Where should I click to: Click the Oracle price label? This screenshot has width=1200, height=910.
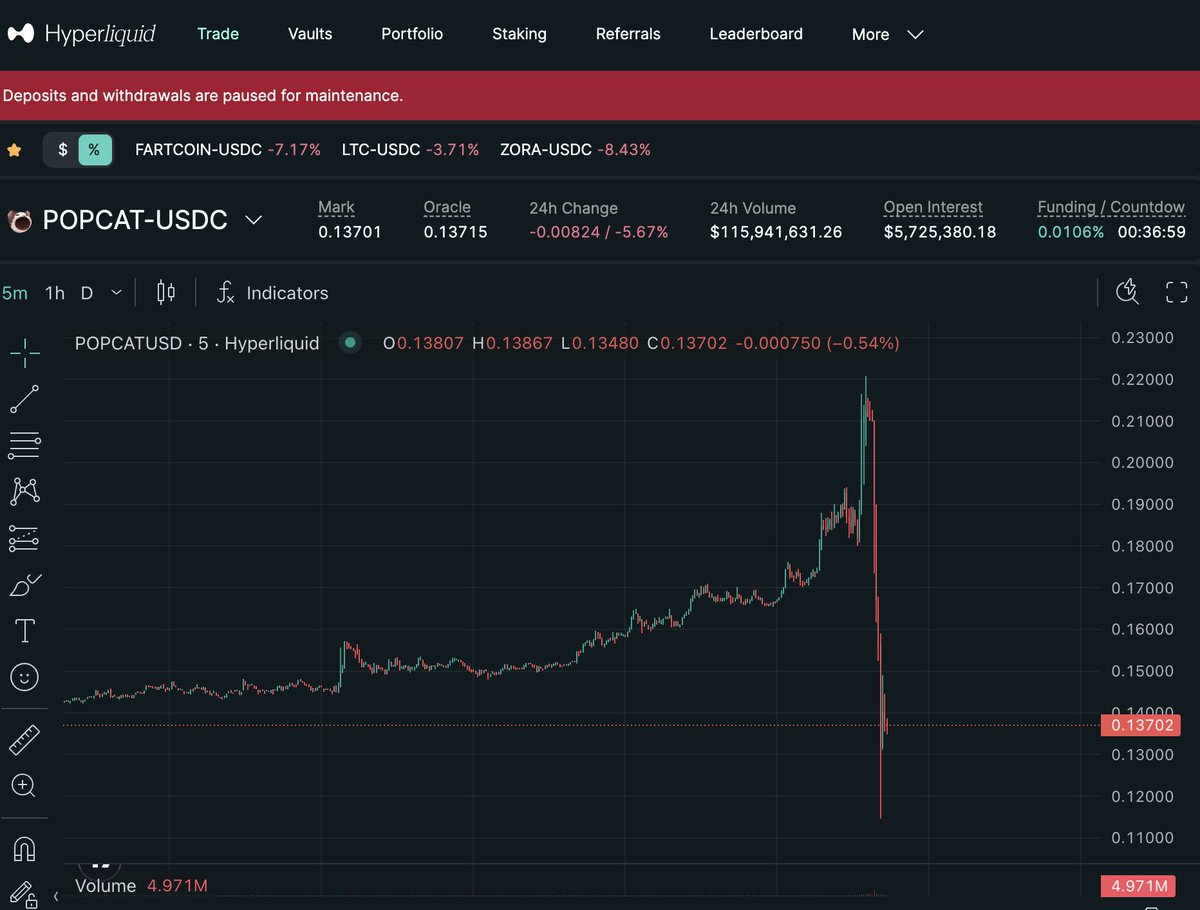point(447,208)
